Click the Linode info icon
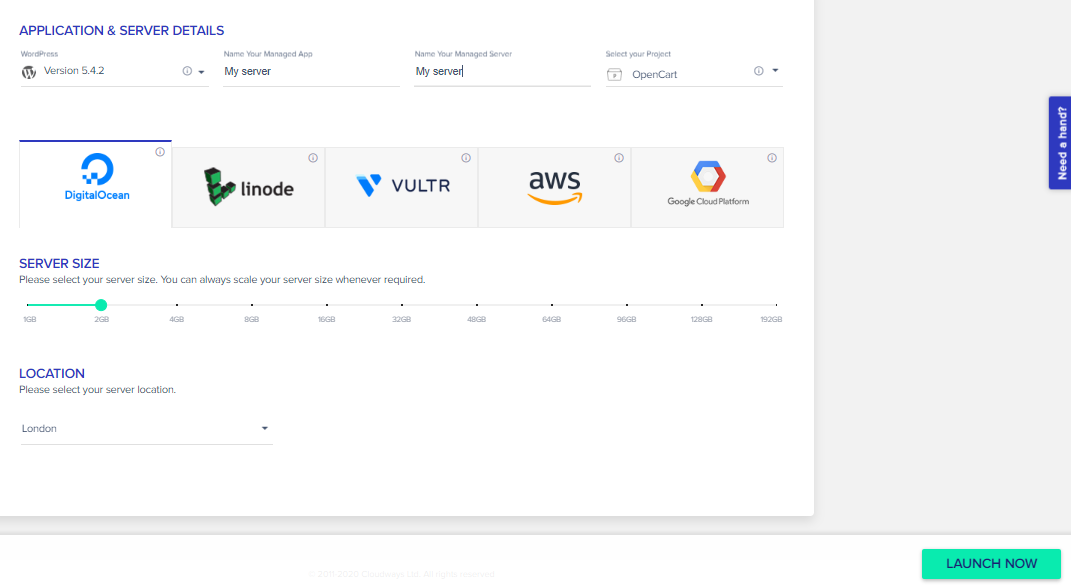The height and width of the screenshot is (587, 1071). 313,158
